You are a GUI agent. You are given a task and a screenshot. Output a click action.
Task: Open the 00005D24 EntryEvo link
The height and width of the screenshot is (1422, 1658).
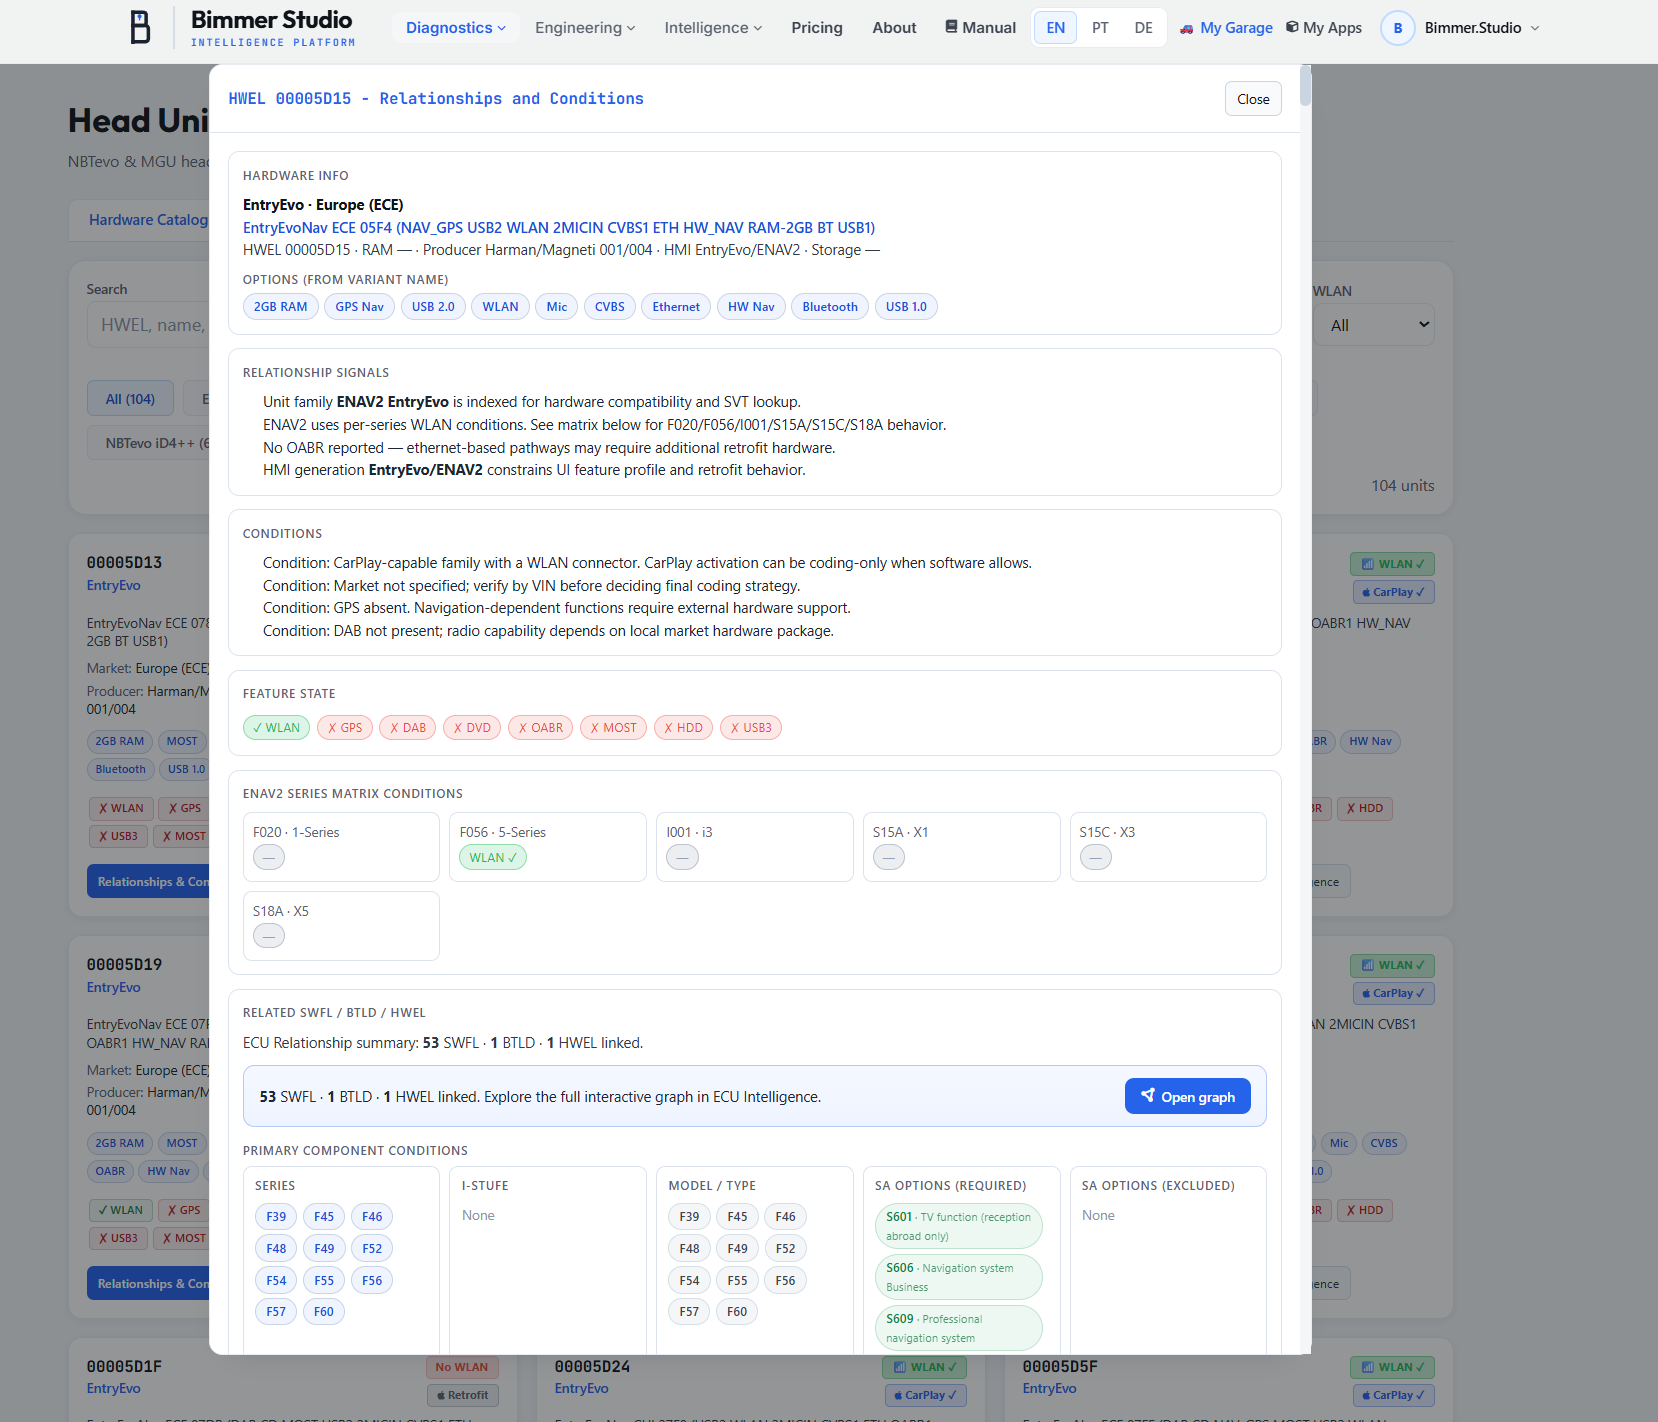click(581, 1388)
